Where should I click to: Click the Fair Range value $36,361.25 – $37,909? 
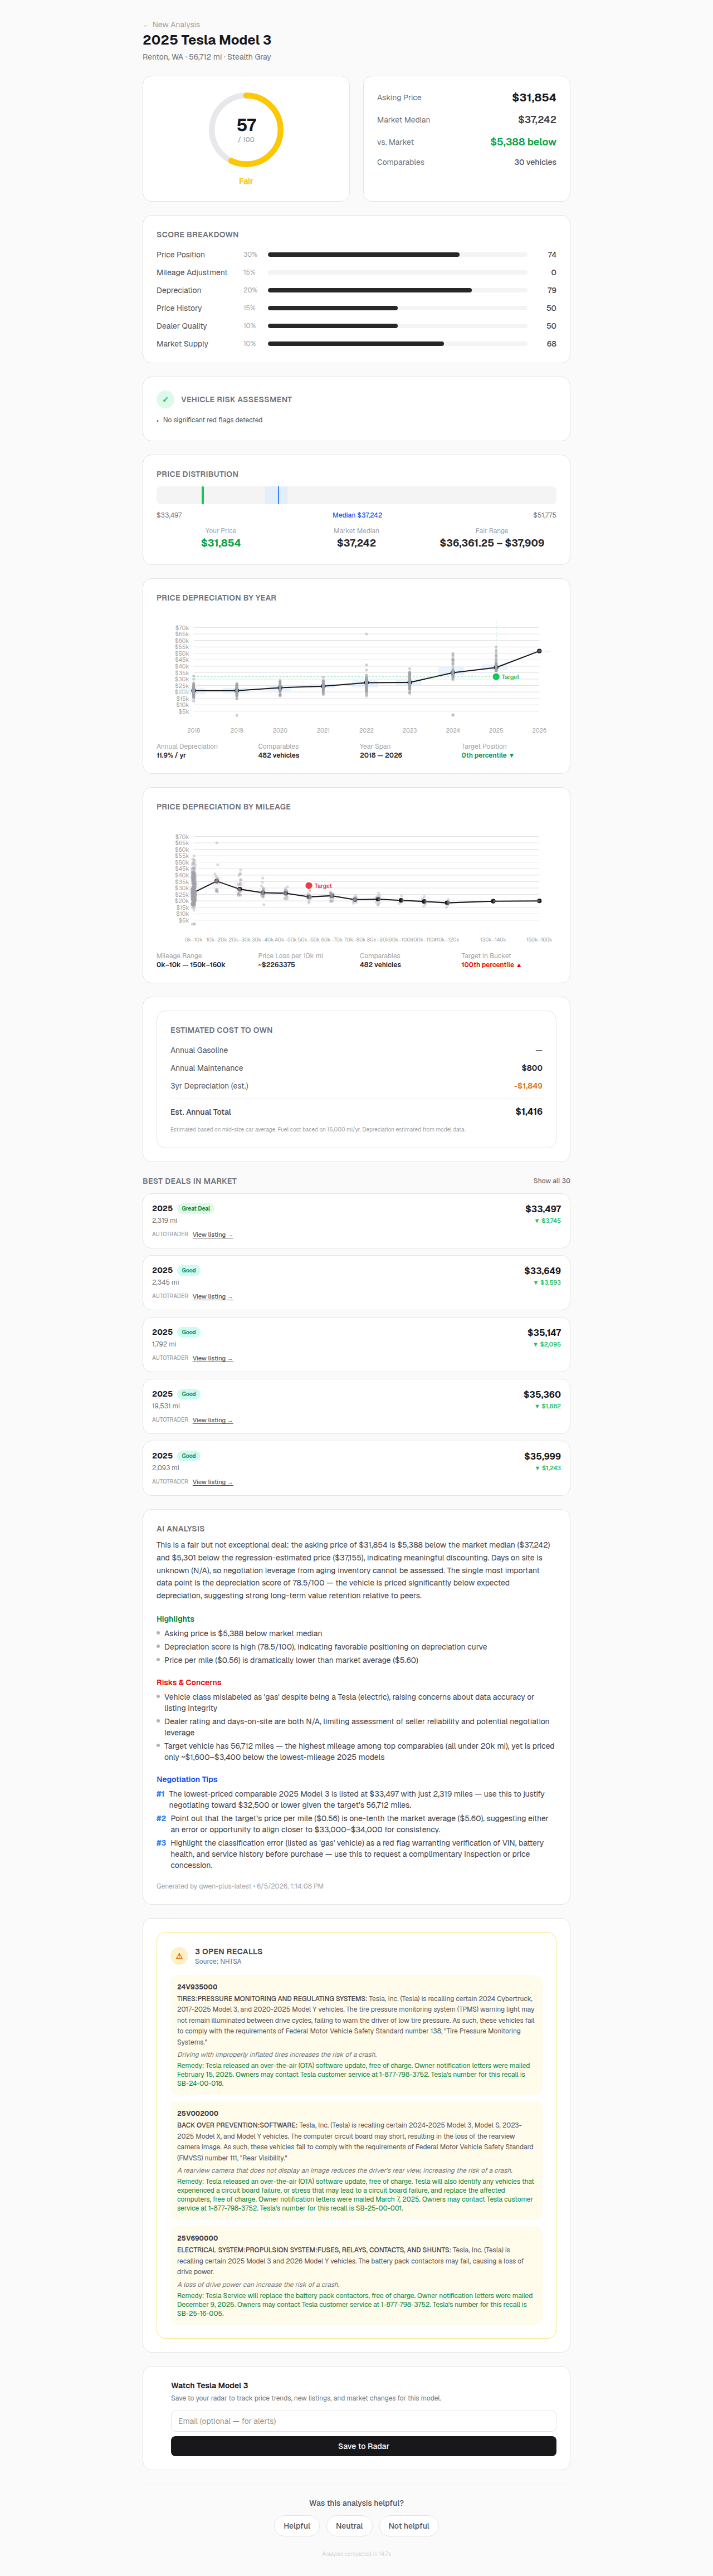click(x=492, y=543)
